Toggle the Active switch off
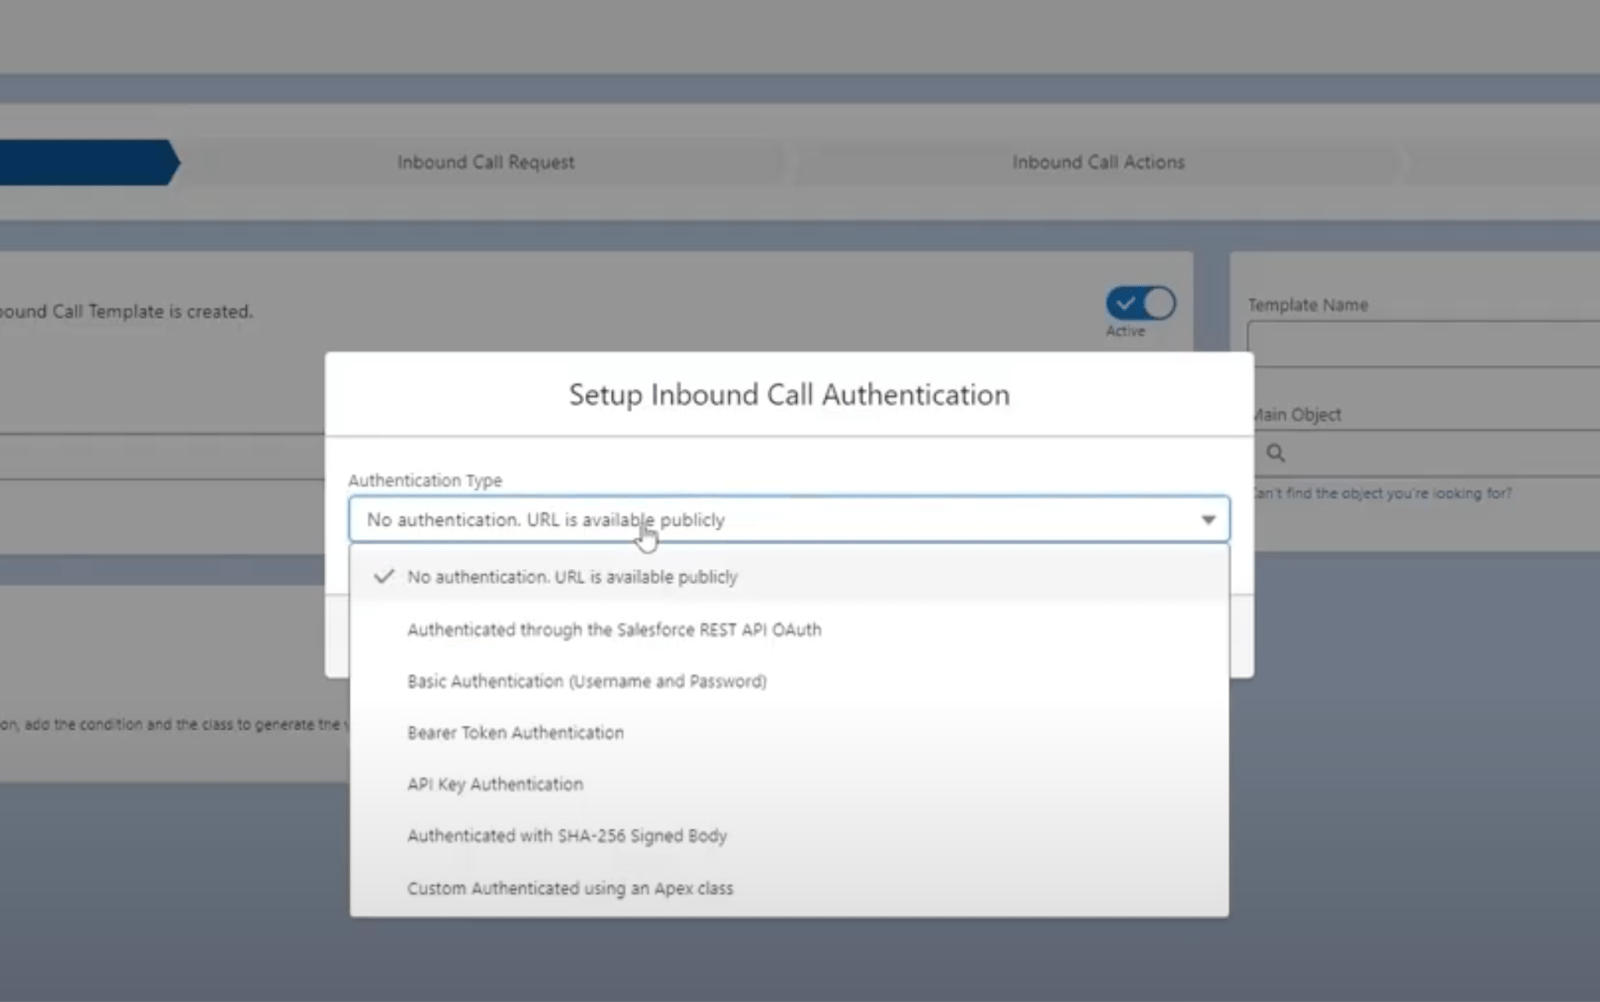This screenshot has width=1600, height=1002. tap(1141, 303)
